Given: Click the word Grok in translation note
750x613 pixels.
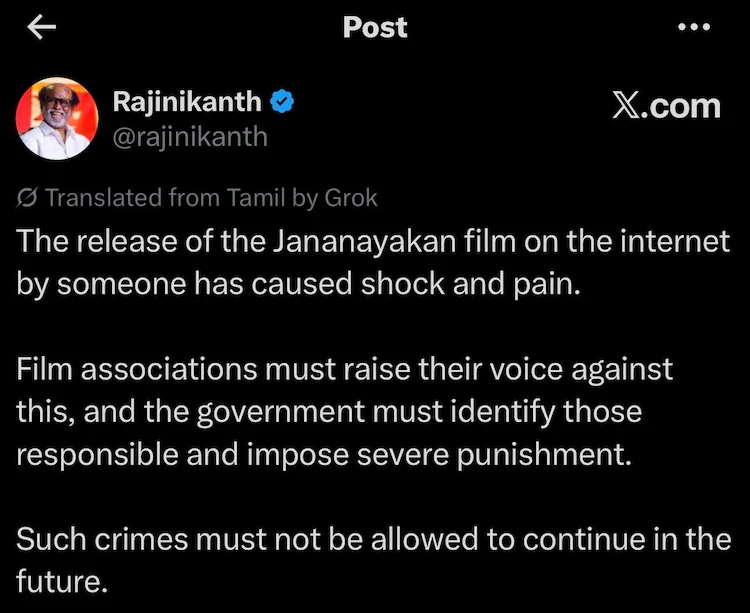Looking at the screenshot, I should tap(351, 197).
